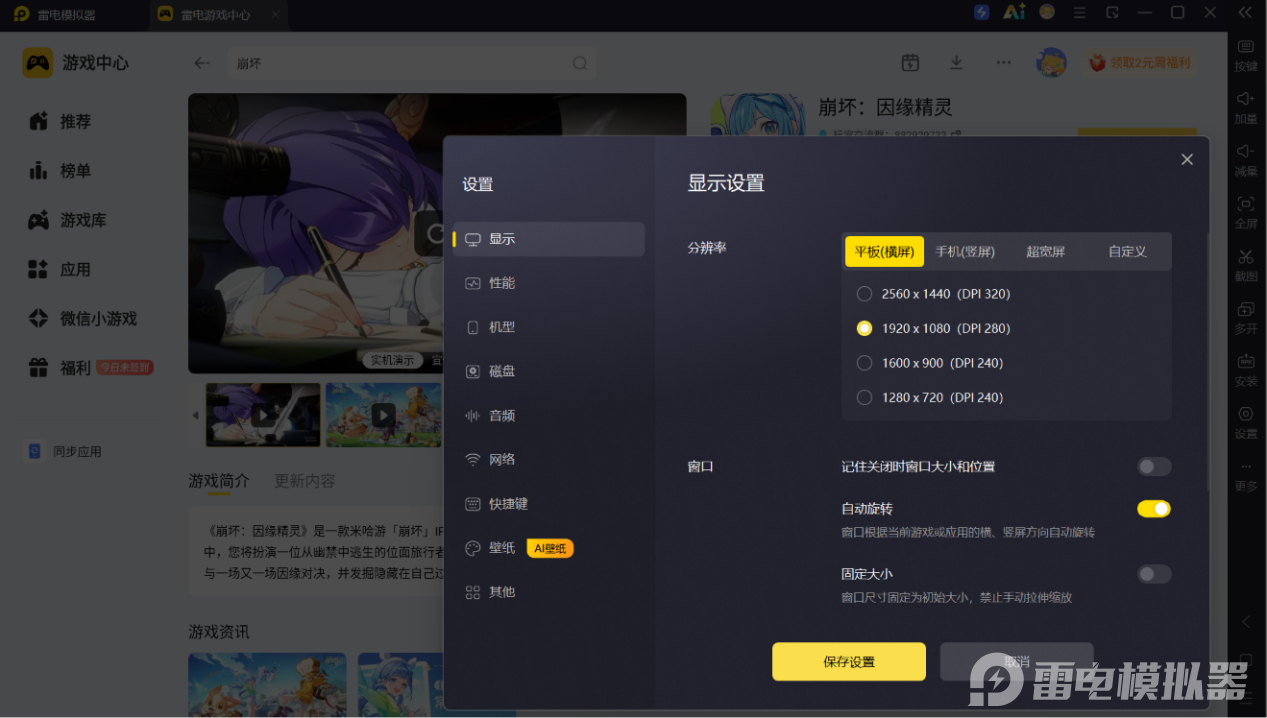The width and height of the screenshot is (1267, 718).
Task: Open 磁盘 section in settings list
Action: 548,371
